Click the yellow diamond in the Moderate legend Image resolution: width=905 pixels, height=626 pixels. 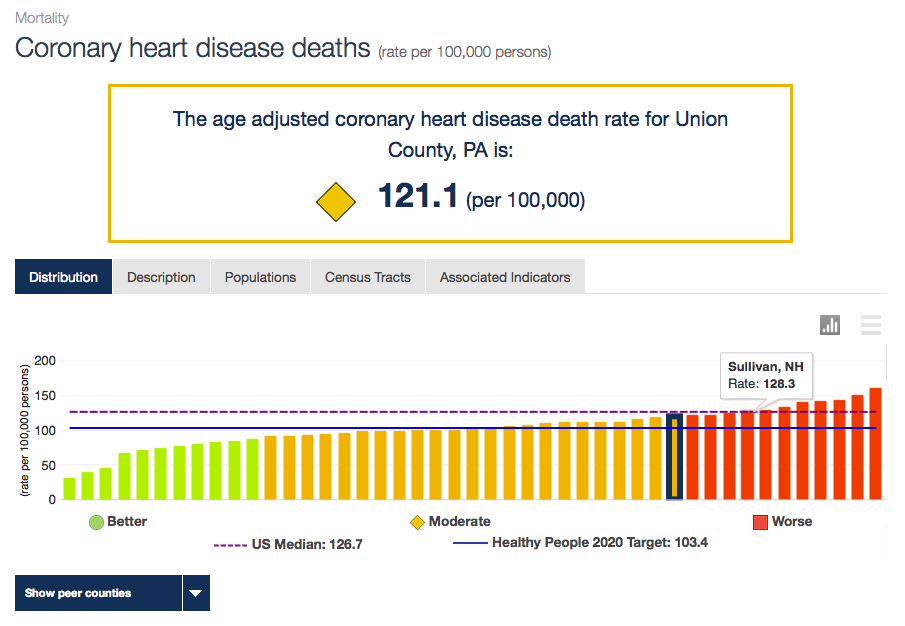[417, 521]
